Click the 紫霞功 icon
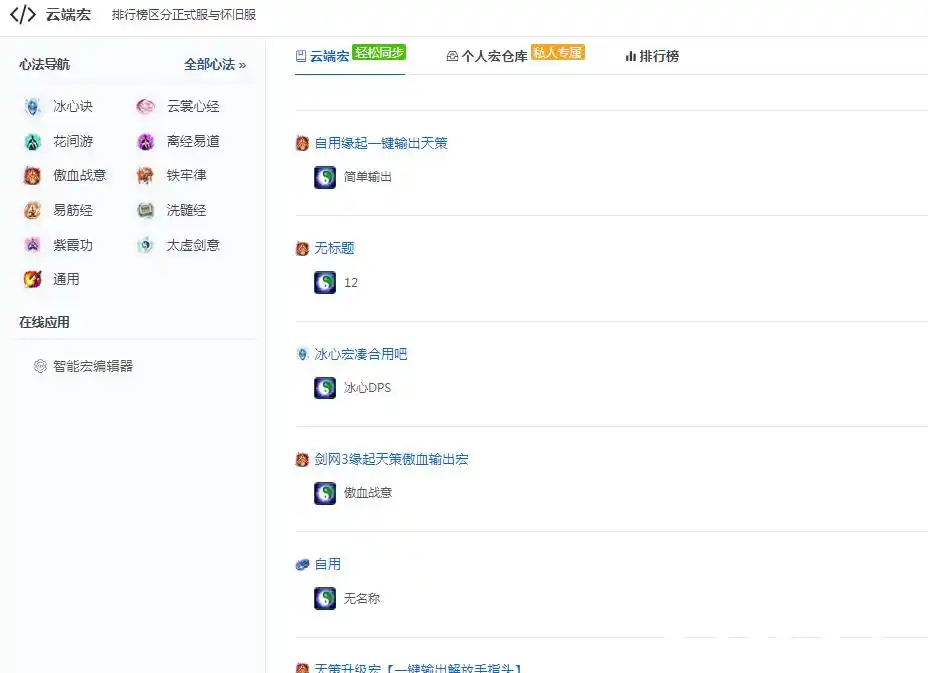The height and width of the screenshot is (673, 928). tap(33, 245)
